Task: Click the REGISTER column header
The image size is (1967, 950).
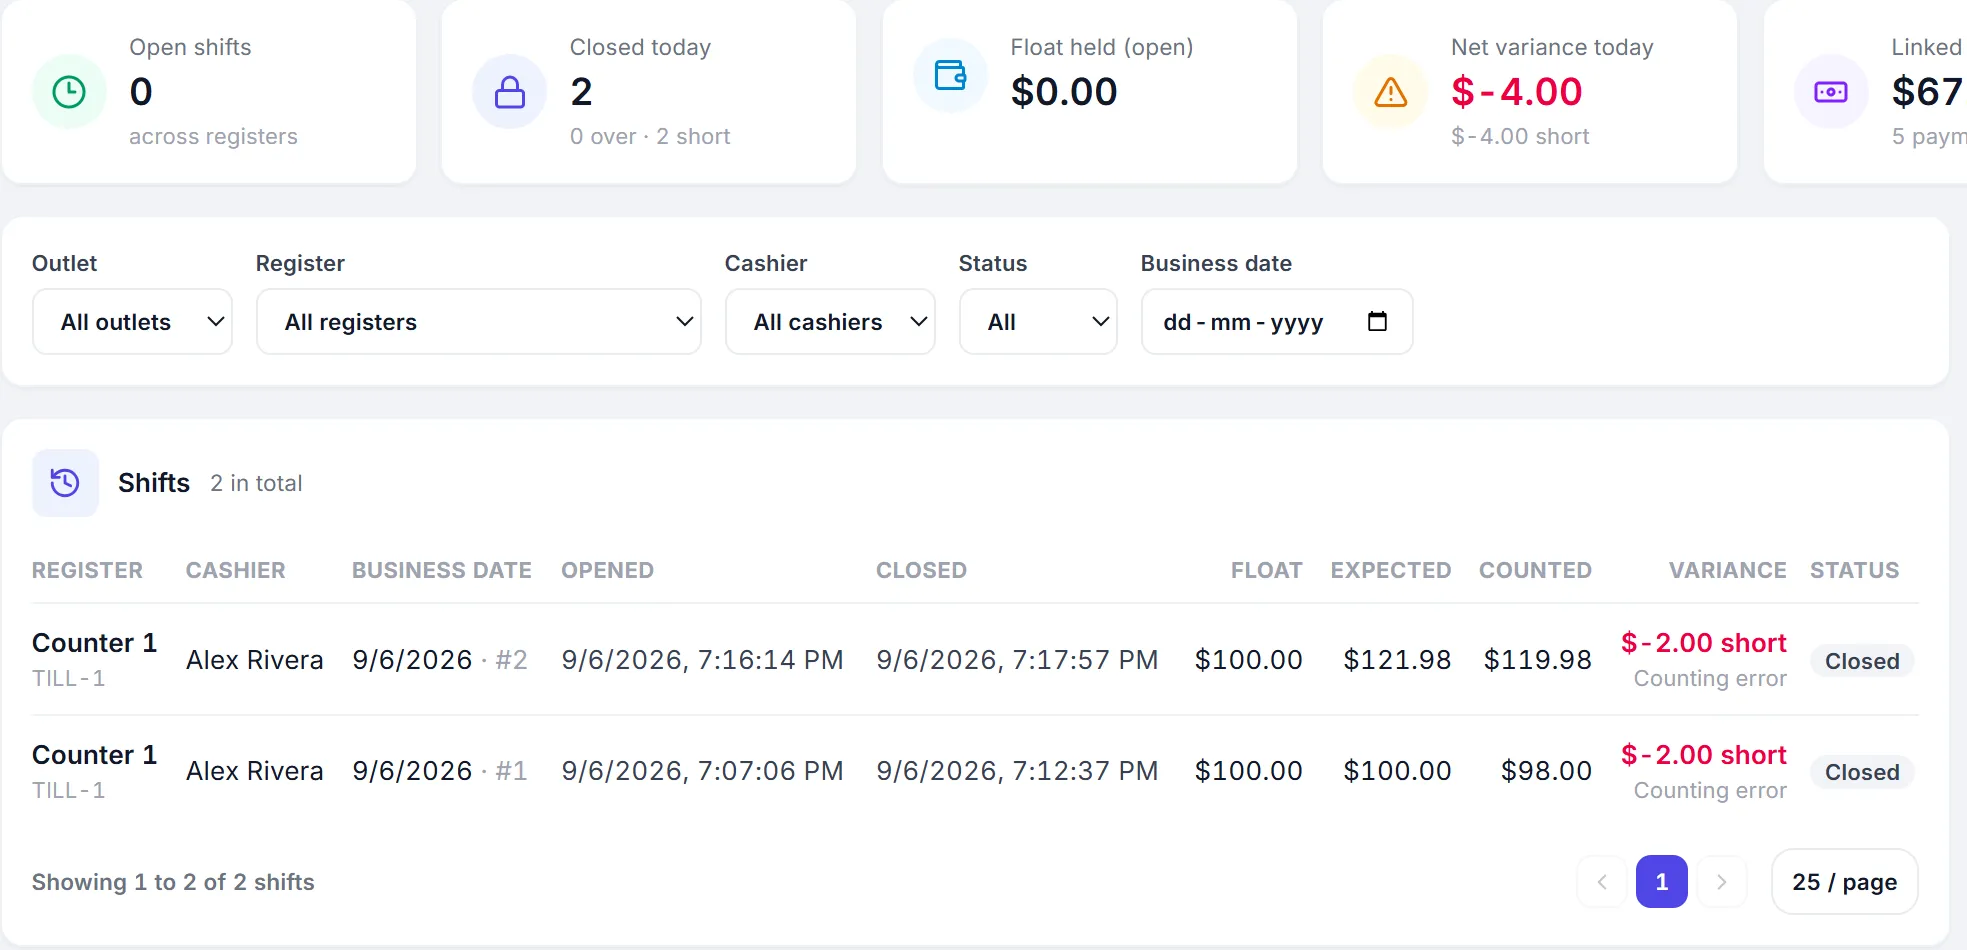Action: 88,570
